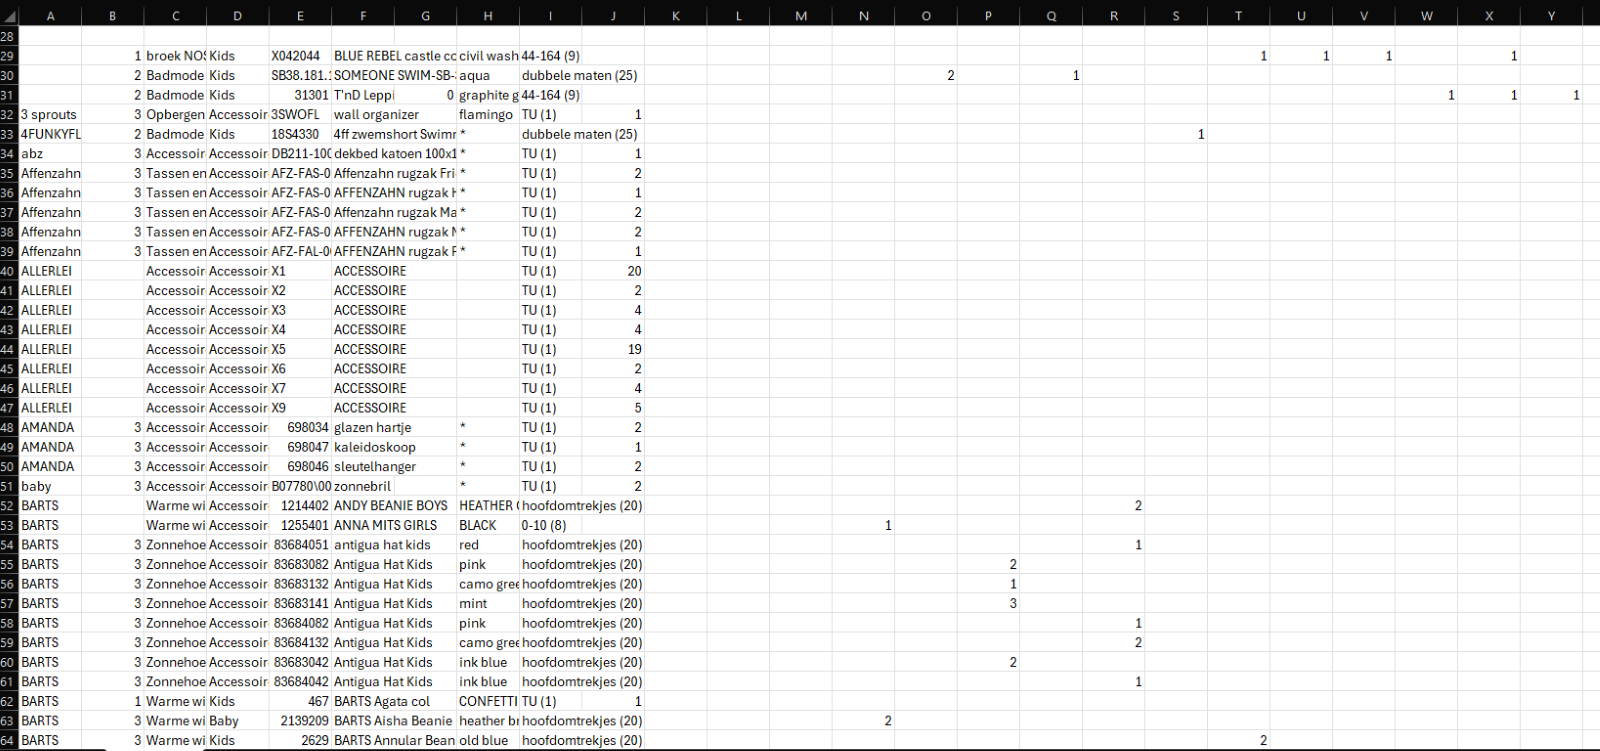Select row 29 header

pyautogui.click(x=9, y=56)
